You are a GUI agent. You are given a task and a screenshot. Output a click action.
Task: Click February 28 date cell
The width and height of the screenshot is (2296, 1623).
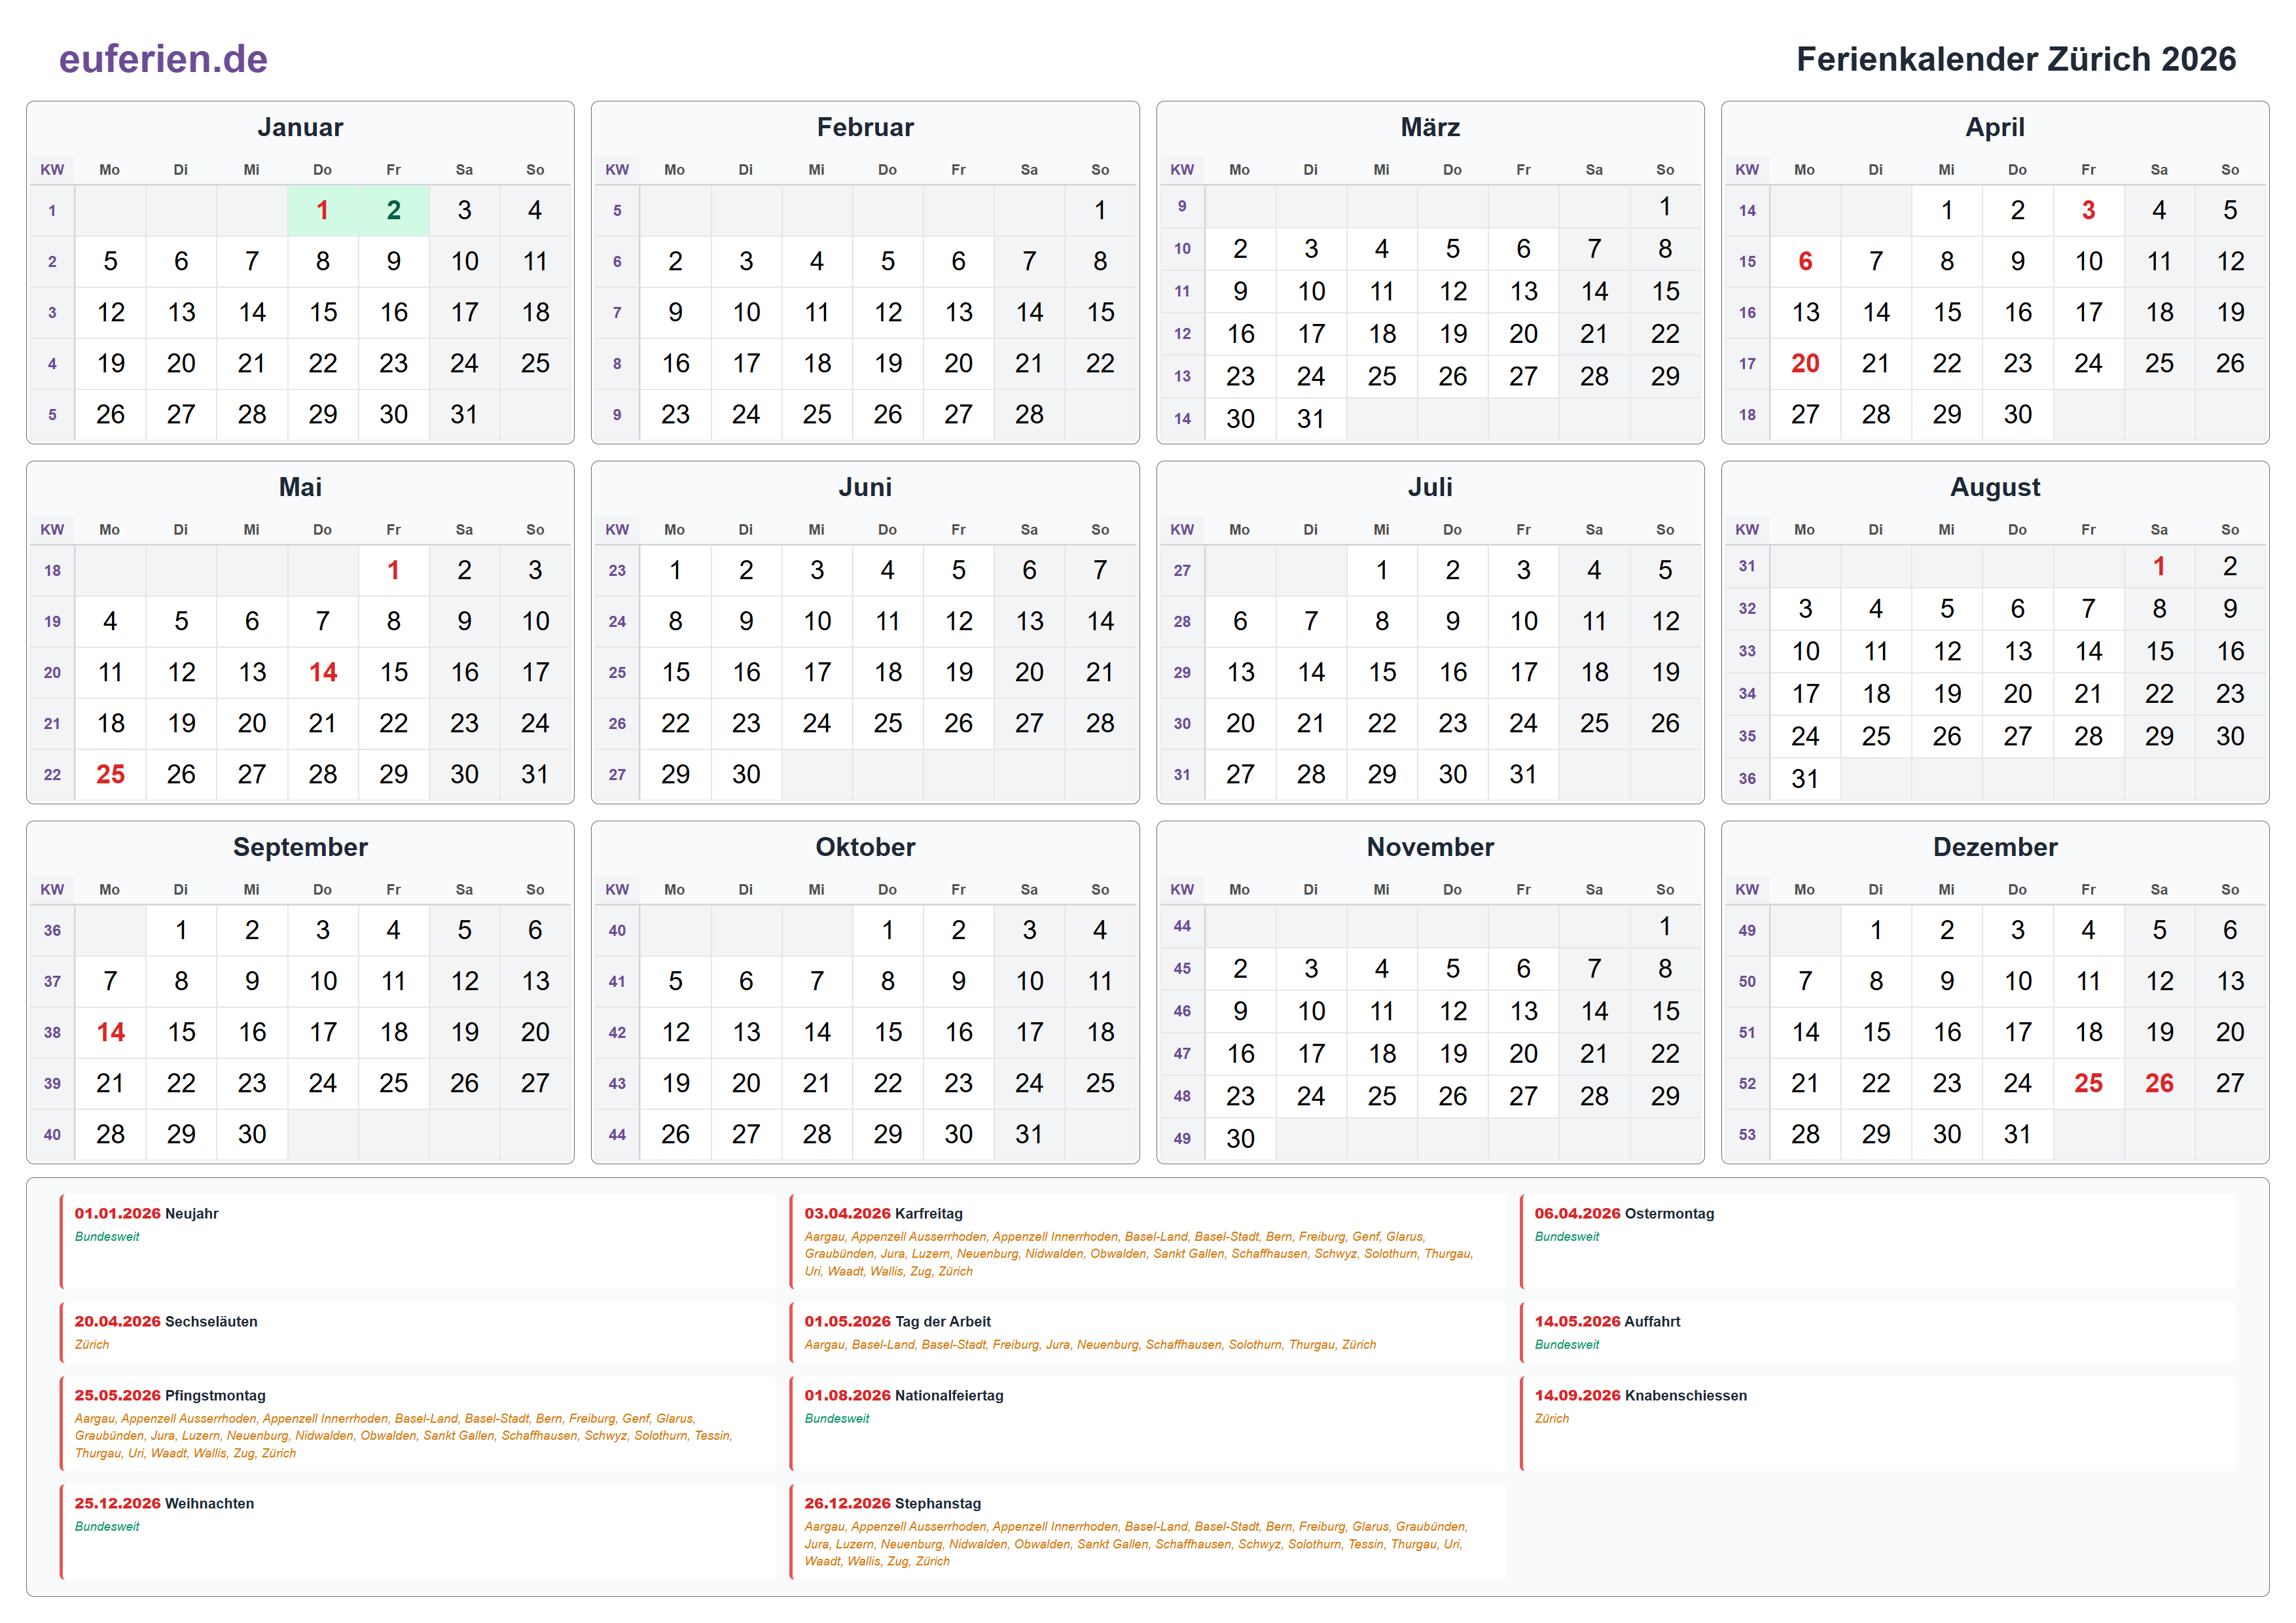tap(1029, 414)
